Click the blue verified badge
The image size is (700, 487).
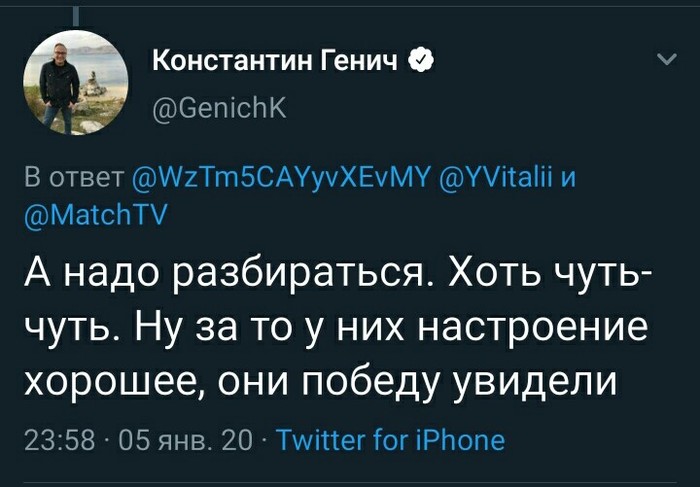pyautogui.click(x=423, y=62)
